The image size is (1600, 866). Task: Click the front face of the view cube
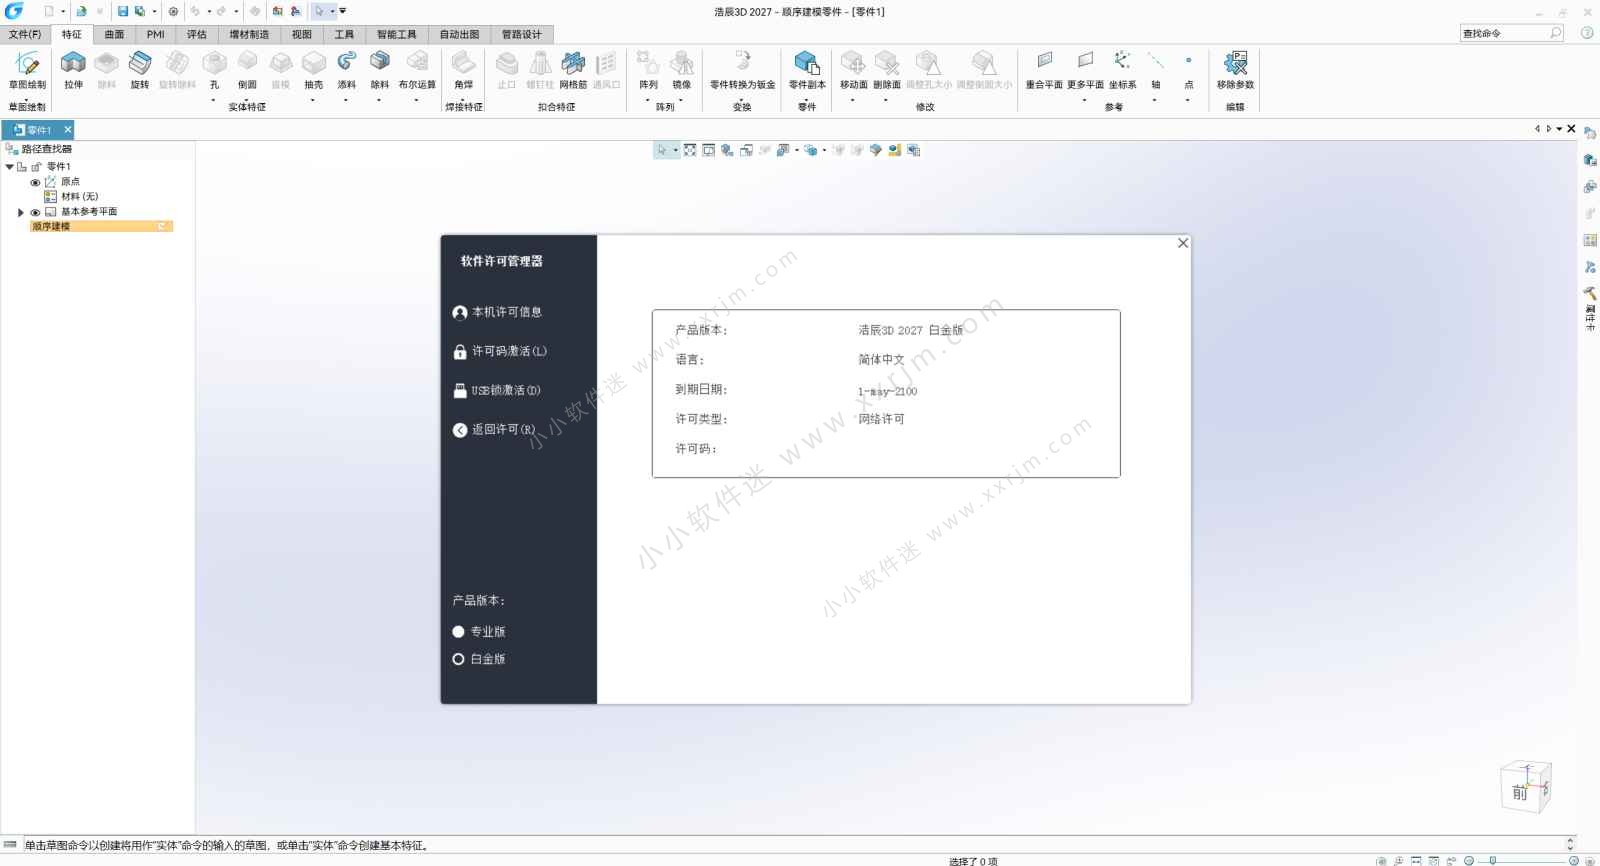(x=1519, y=792)
